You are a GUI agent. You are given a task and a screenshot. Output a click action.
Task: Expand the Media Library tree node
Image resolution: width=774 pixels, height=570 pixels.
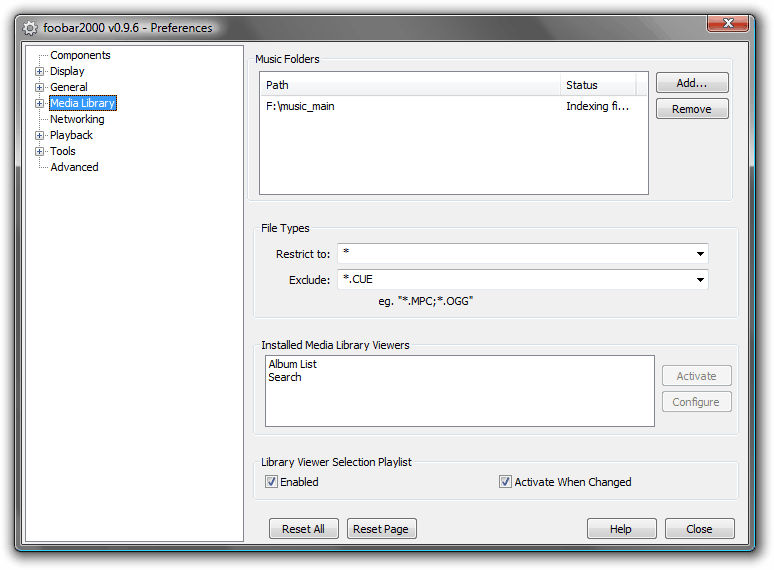coord(39,104)
